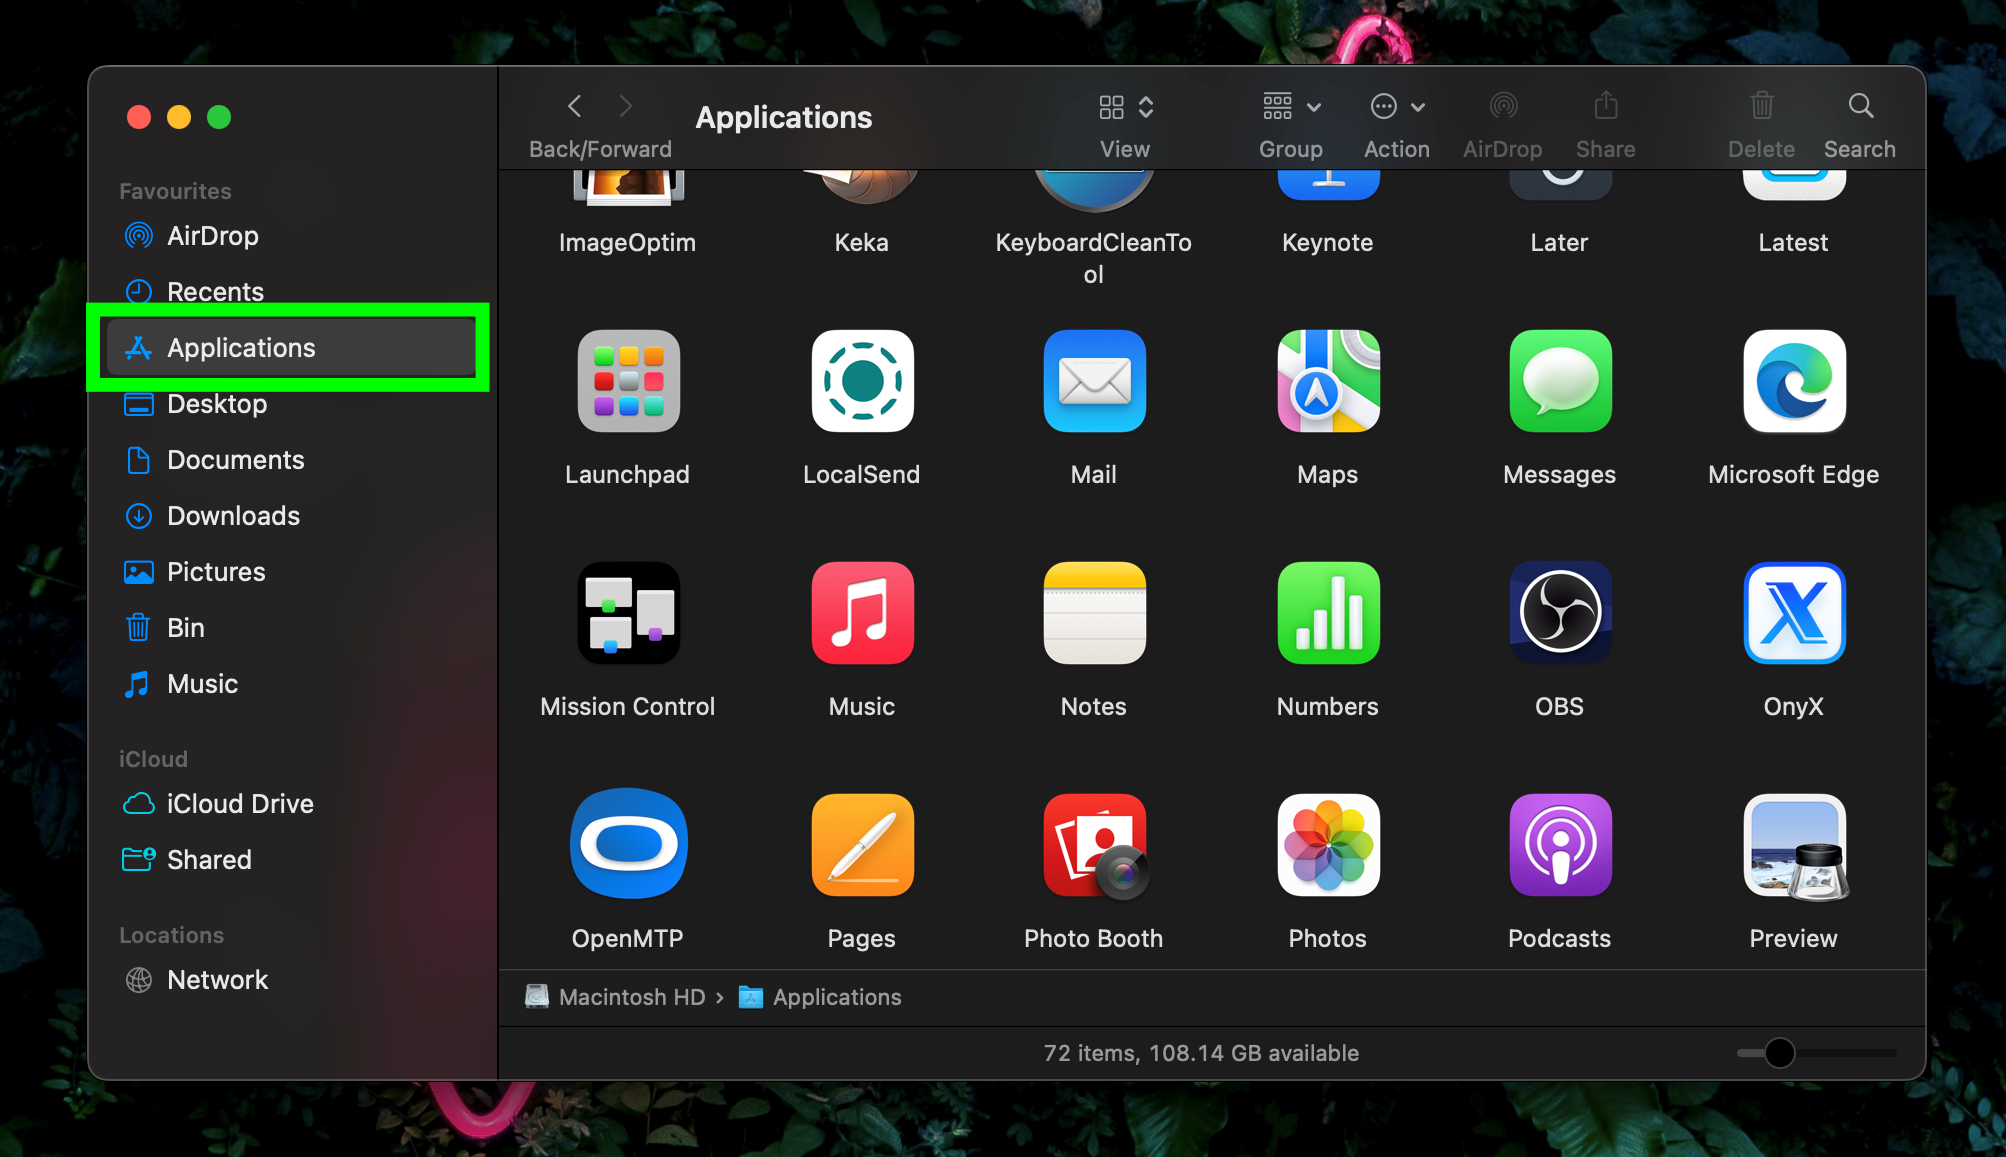Click the OpenMTP app icon
2006x1157 pixels.
coord(628,845)
